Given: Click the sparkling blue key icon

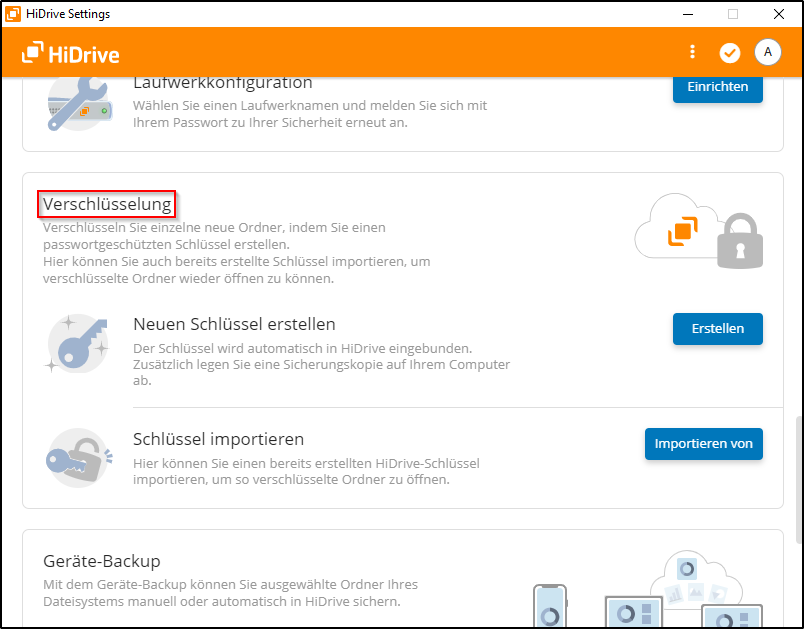Looking at the screenshot, I should point(79,343).
